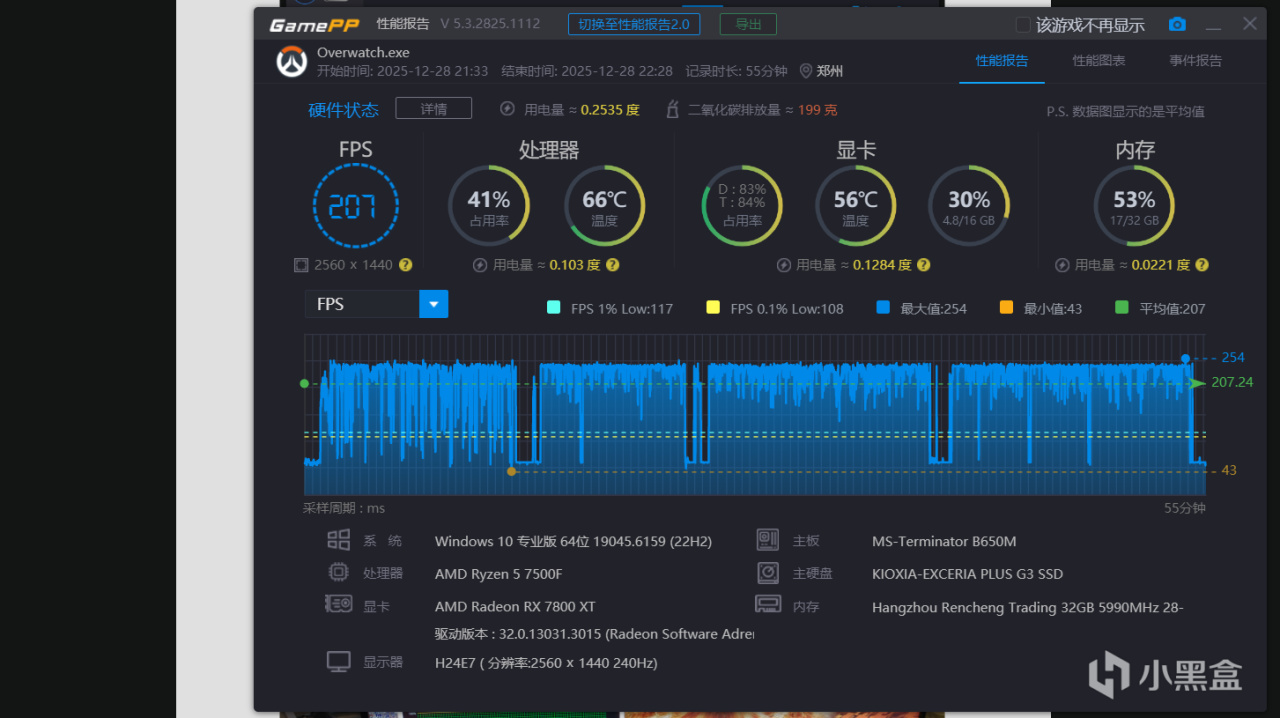Click the Windows 10 专业版 system text
Image resolution: width=1280 pixels, height=718 pixels.
coord(573,541)
